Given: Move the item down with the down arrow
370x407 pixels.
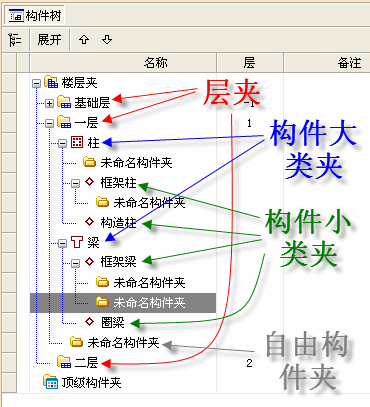Looking at the screenshot, I should pos(107,40).
